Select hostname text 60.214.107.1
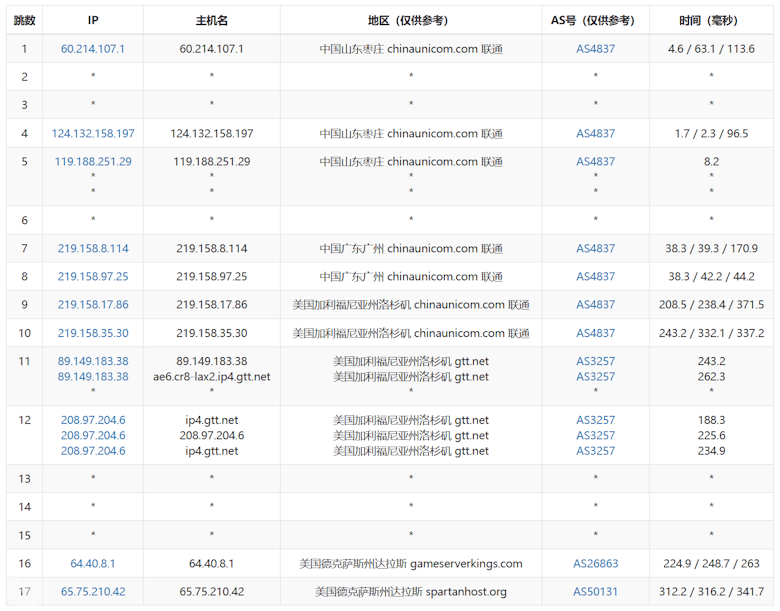Image resolution: width=780 pixels, height=611 pixels. [211, 49]
